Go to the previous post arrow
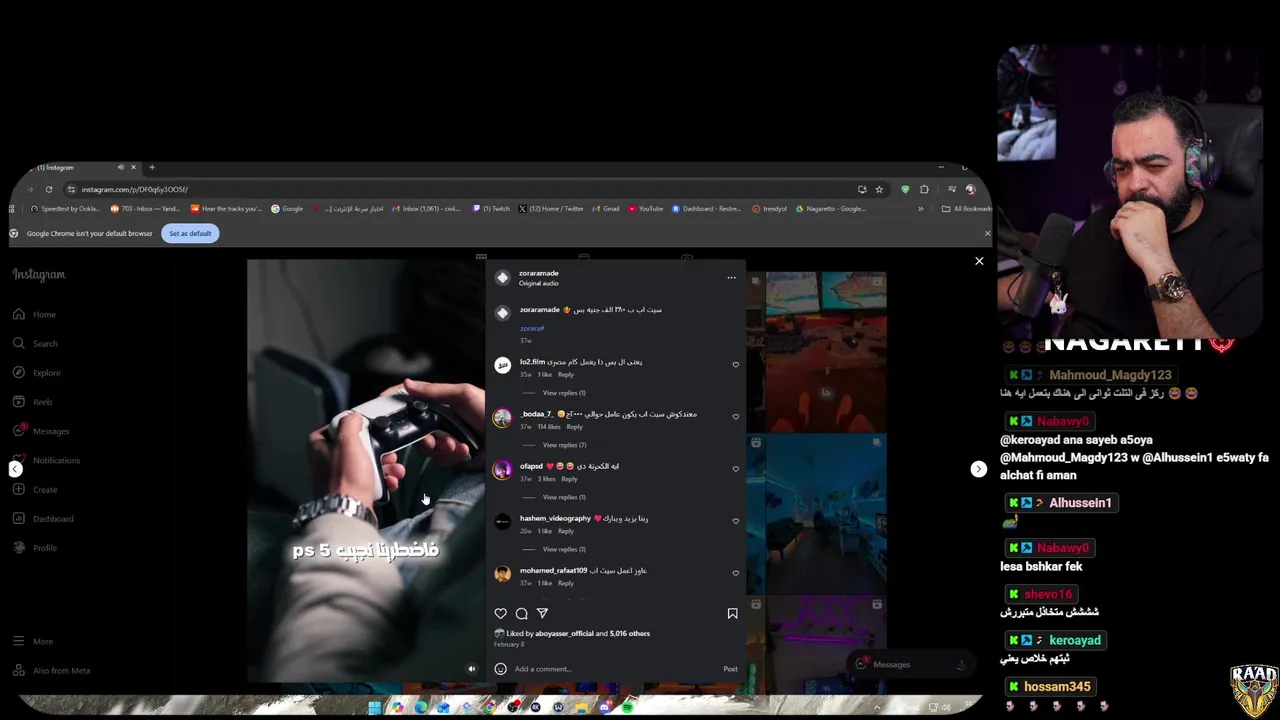 point(15,469)
